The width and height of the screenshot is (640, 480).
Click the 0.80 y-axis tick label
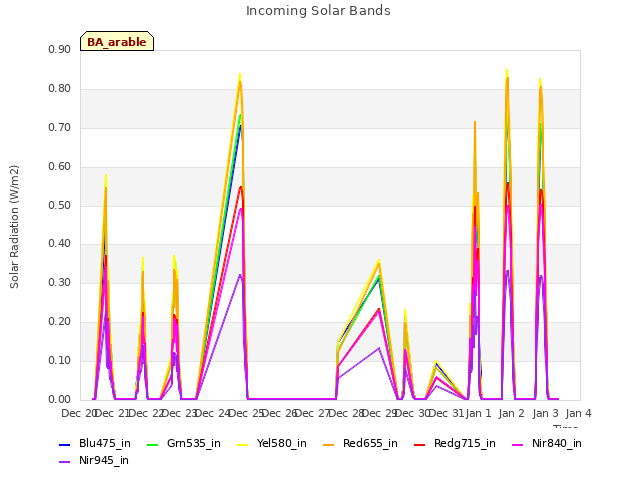click(59, 89)
